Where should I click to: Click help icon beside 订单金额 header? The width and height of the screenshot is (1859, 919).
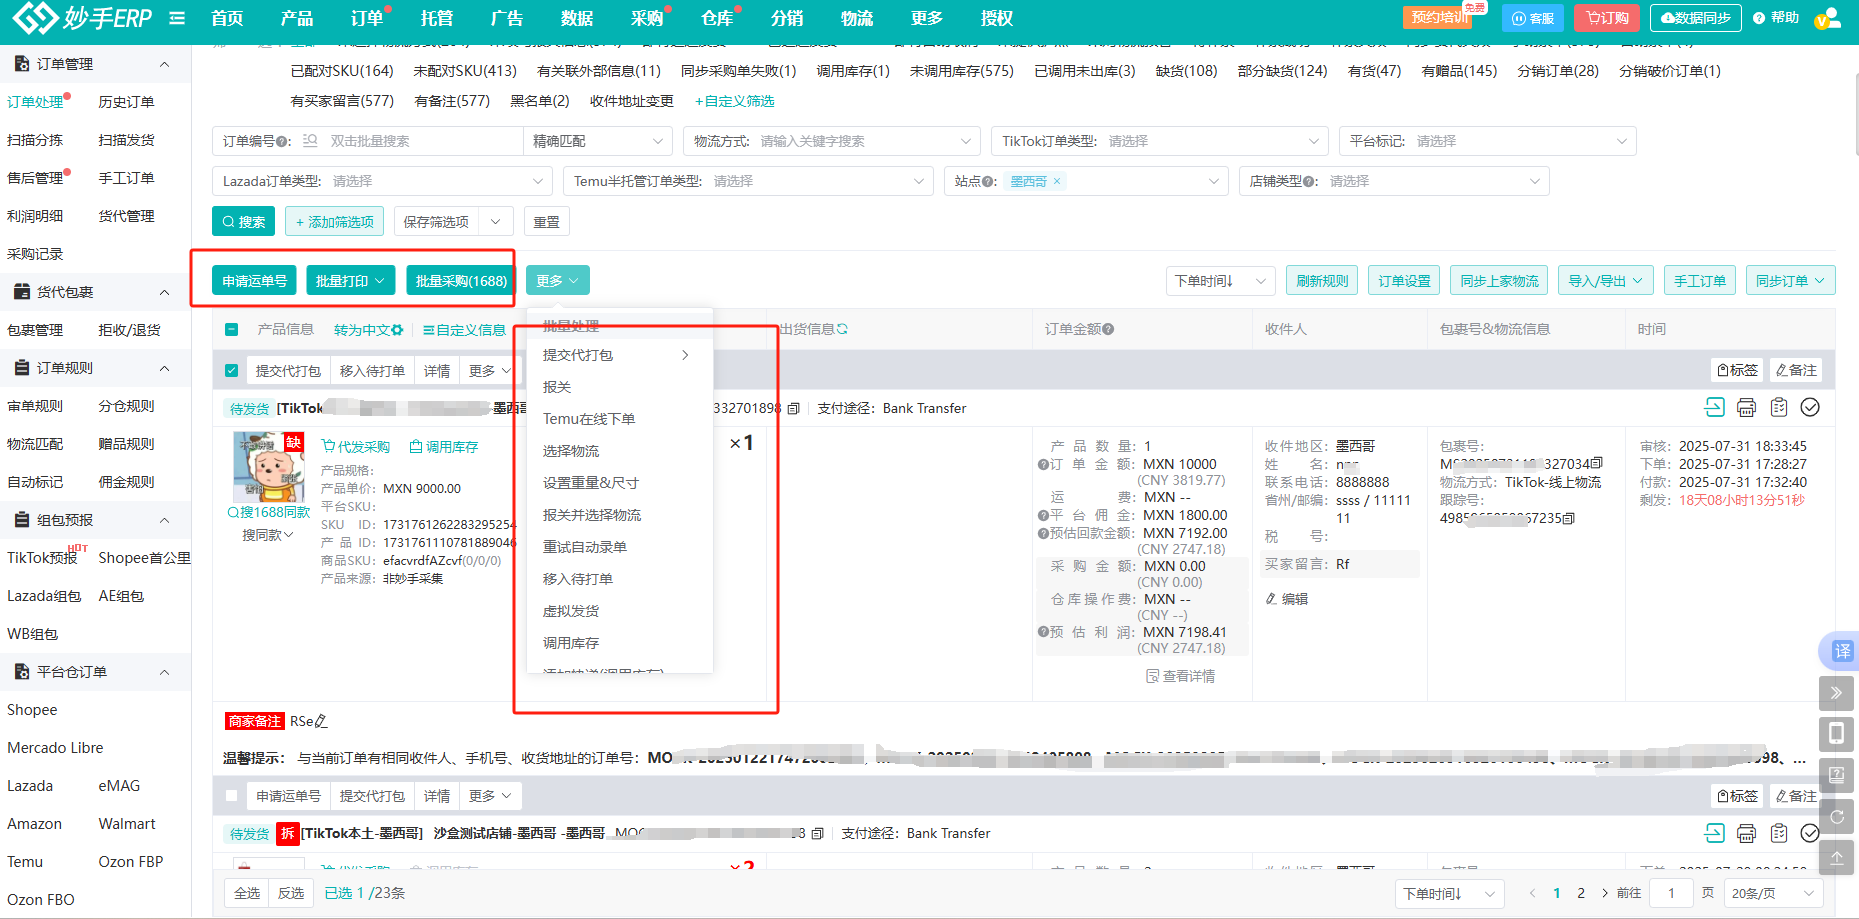(x=1108, y=329)
